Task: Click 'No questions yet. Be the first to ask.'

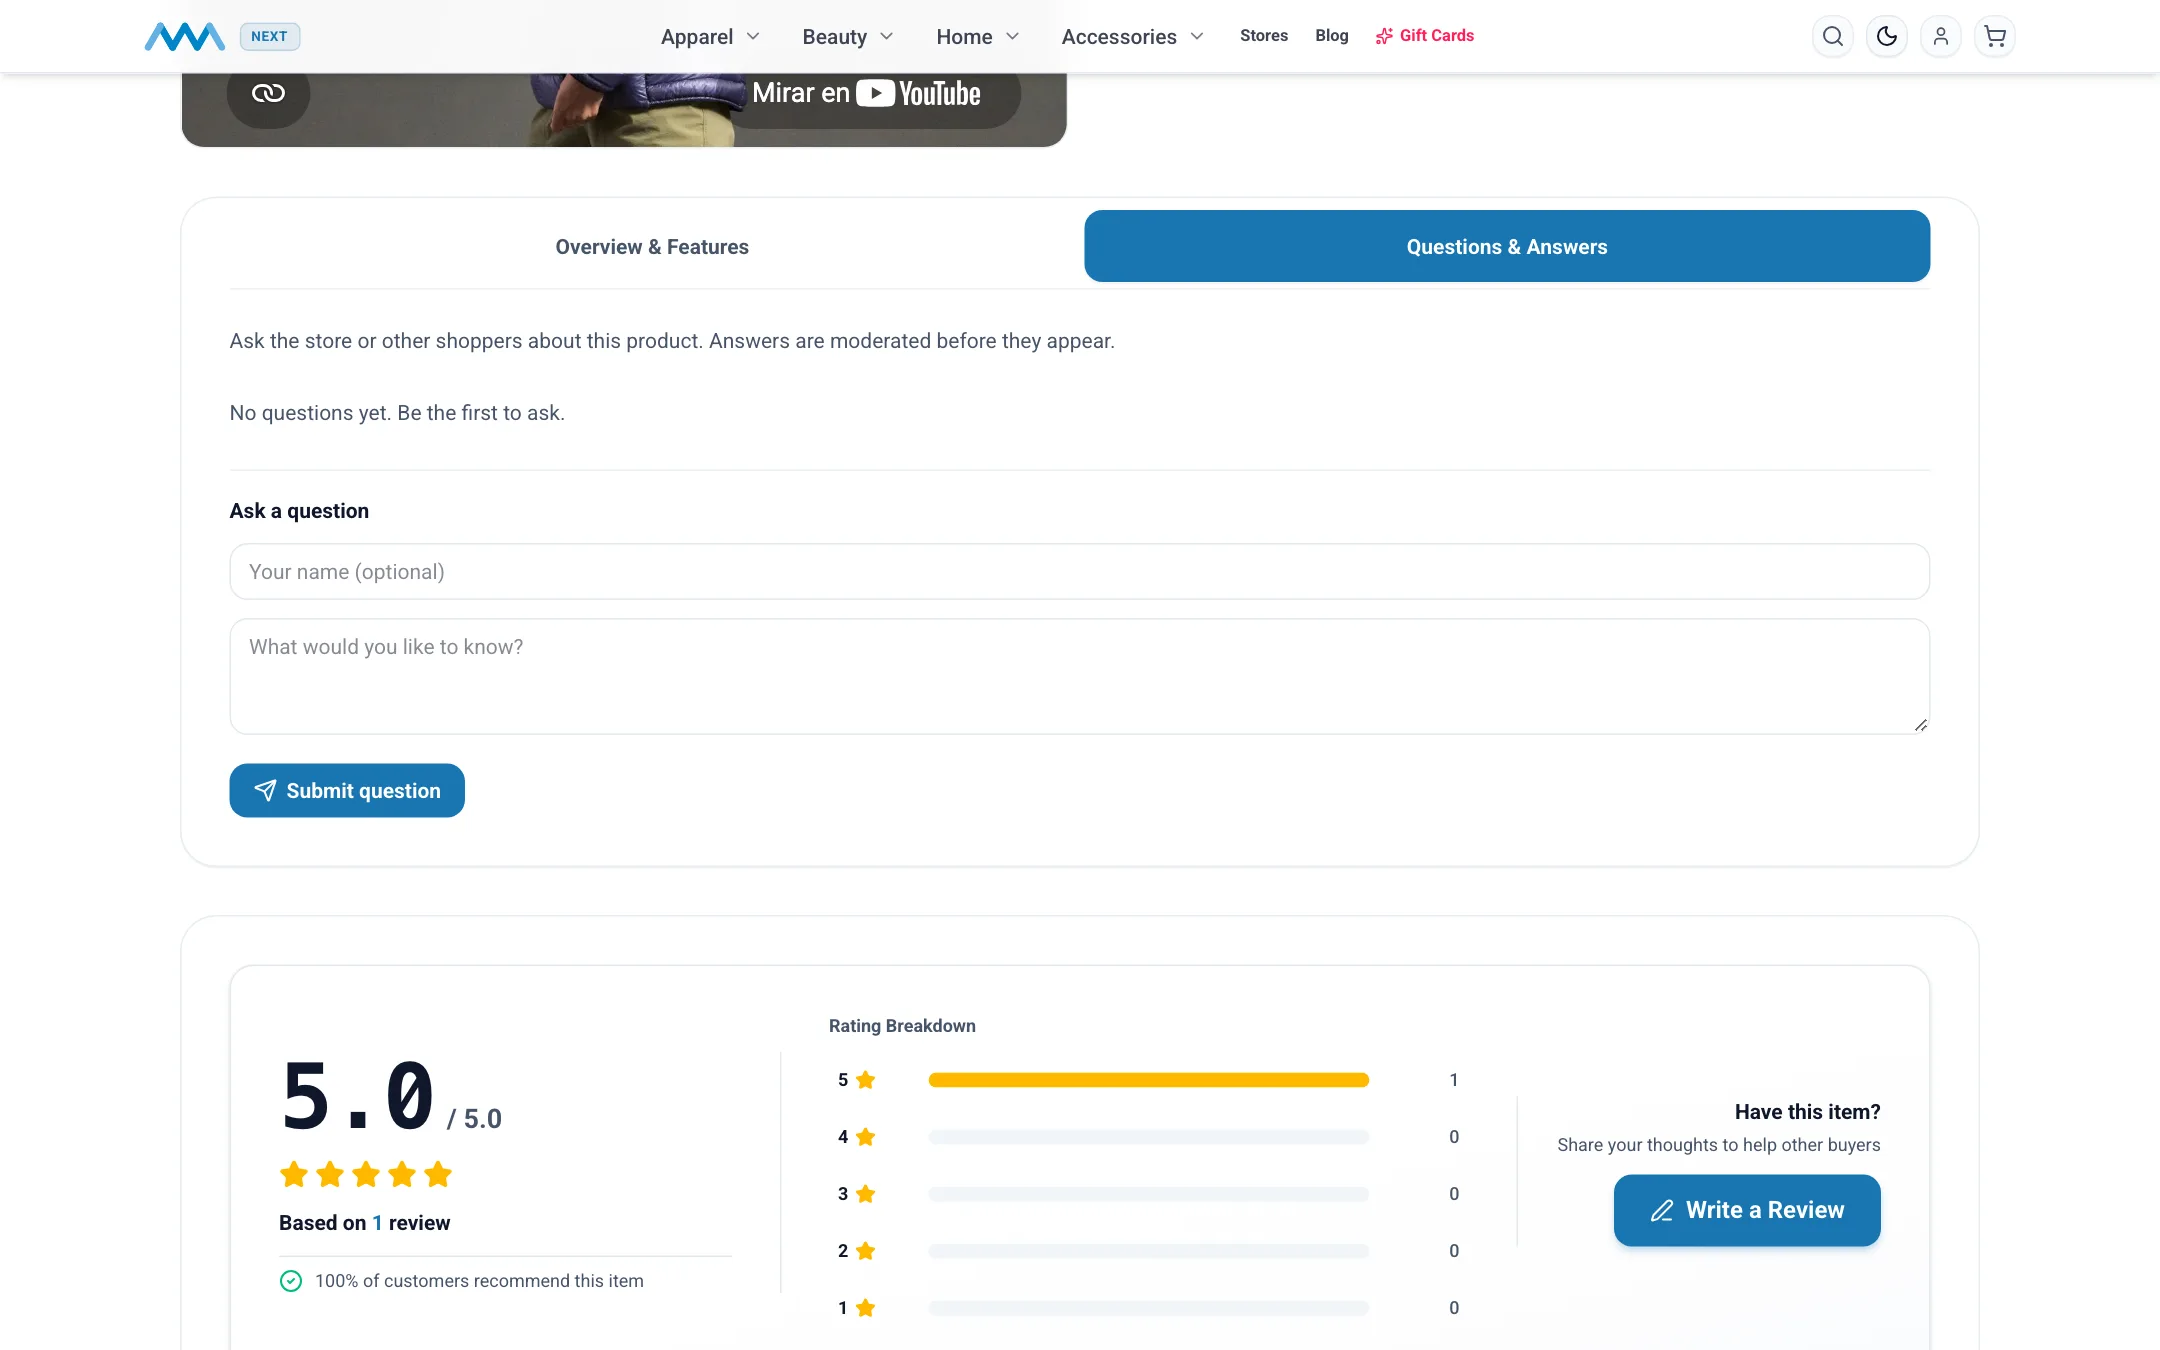Action: pyautogui.click(x=397, y=413)
